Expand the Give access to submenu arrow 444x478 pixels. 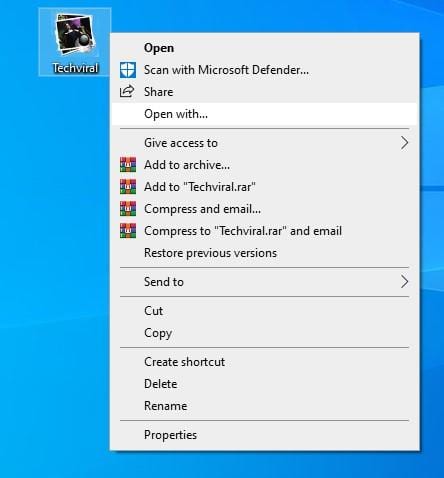pyautogui.click(x=404, y=143)
